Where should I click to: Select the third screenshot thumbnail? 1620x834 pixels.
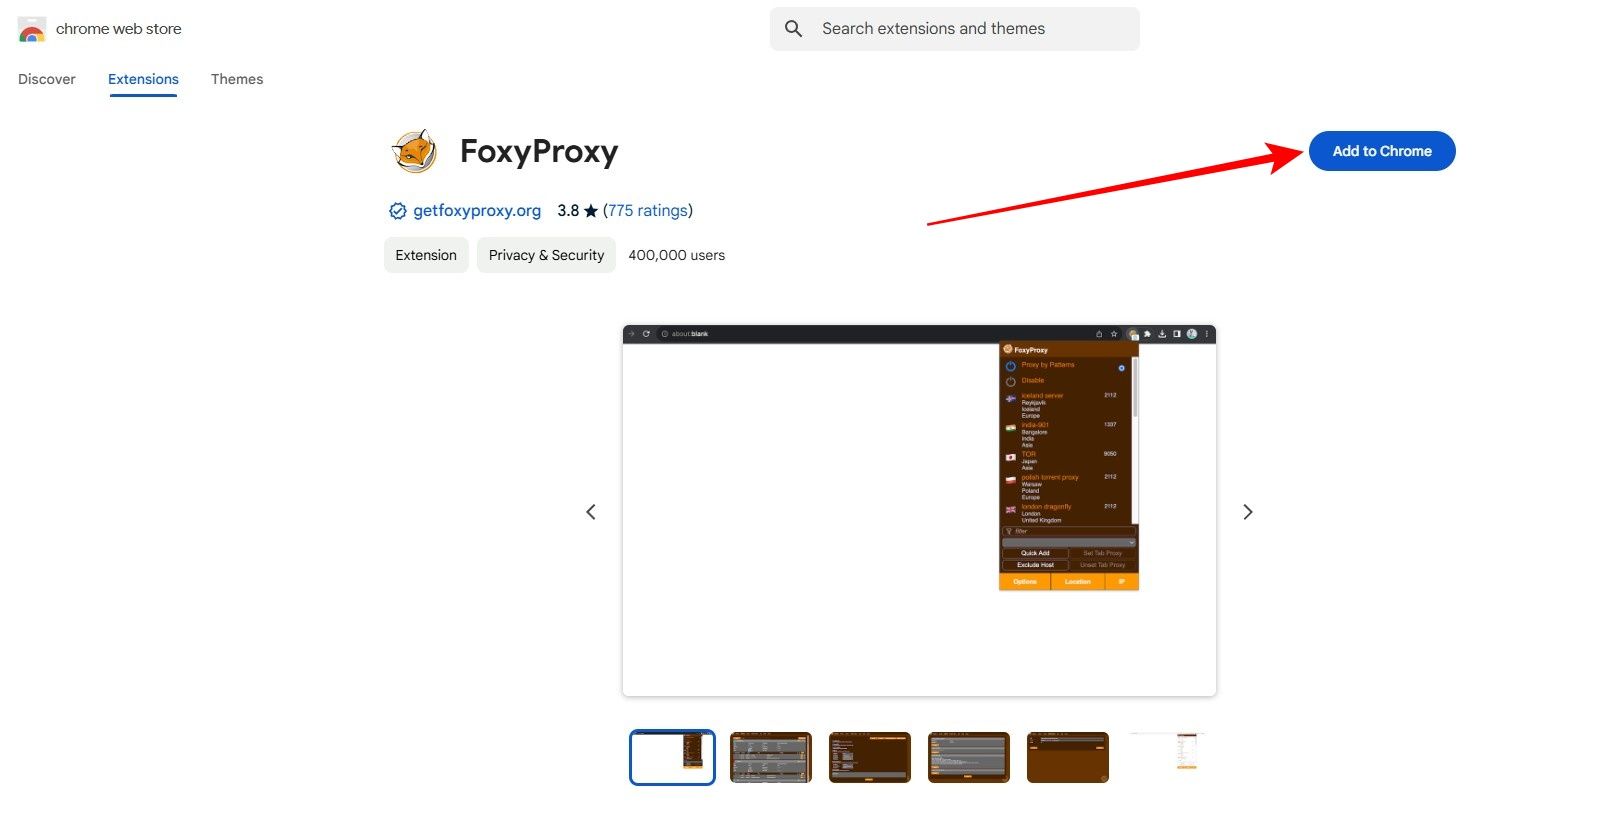[870, 757]
